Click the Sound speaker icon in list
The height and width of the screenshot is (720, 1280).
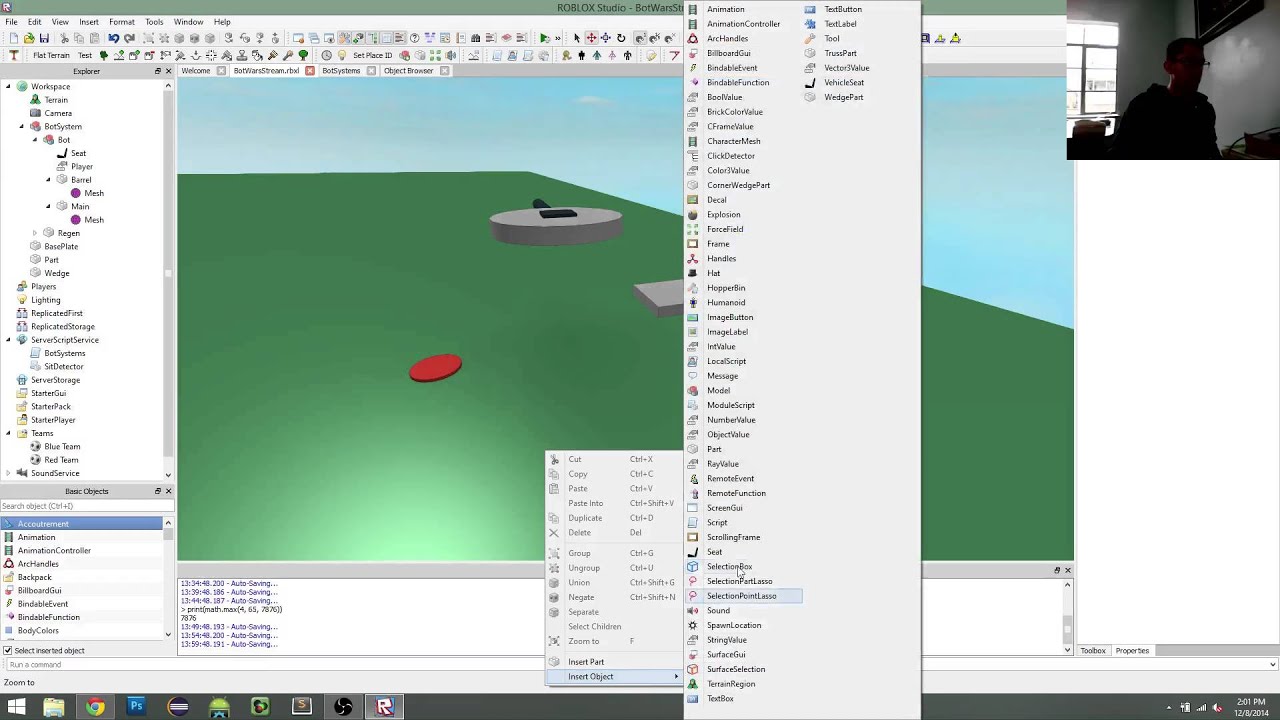click(692, 610)
